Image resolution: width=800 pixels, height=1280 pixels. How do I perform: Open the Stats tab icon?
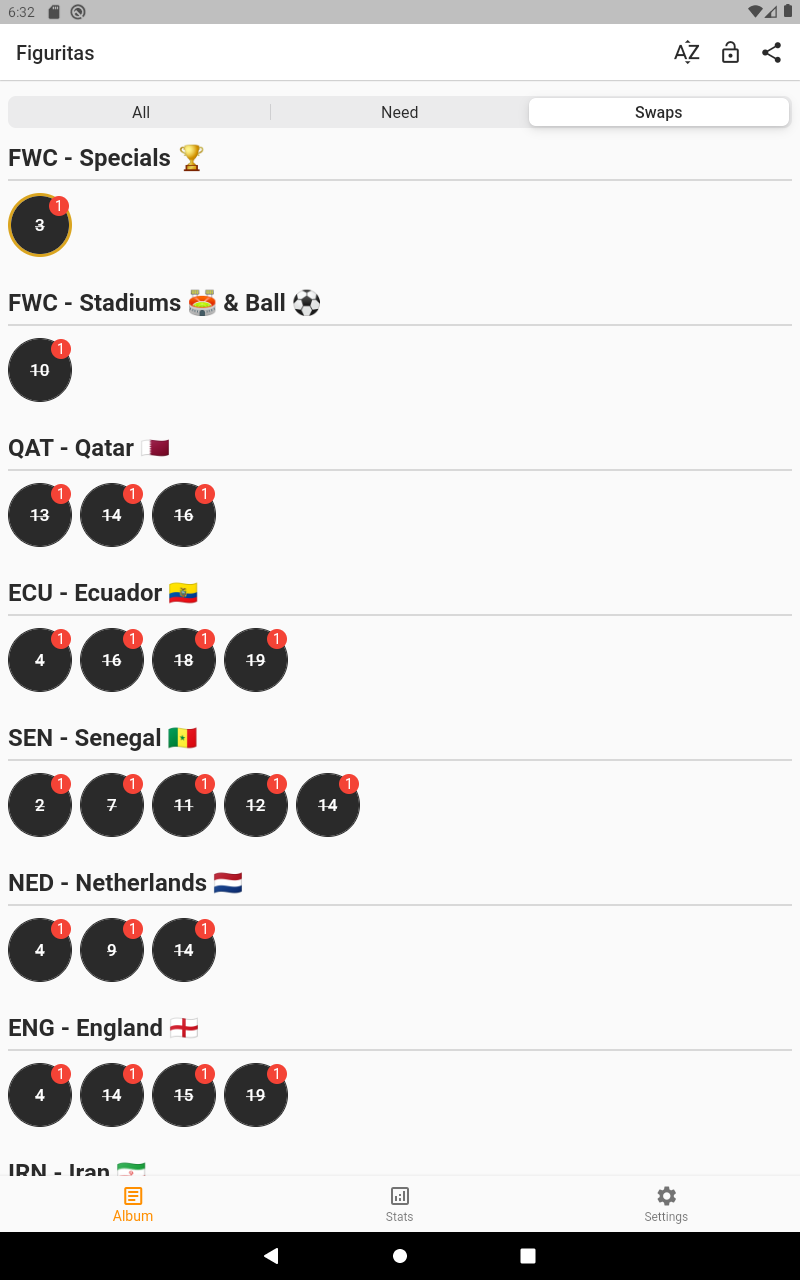coord(399,1196)
